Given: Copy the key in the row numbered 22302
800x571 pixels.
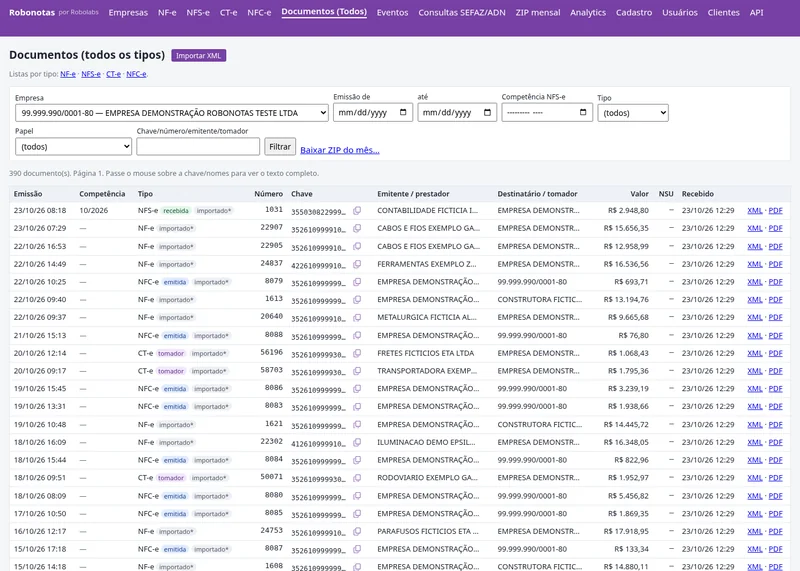Looking at the screenshot, I should click(357, 442).
